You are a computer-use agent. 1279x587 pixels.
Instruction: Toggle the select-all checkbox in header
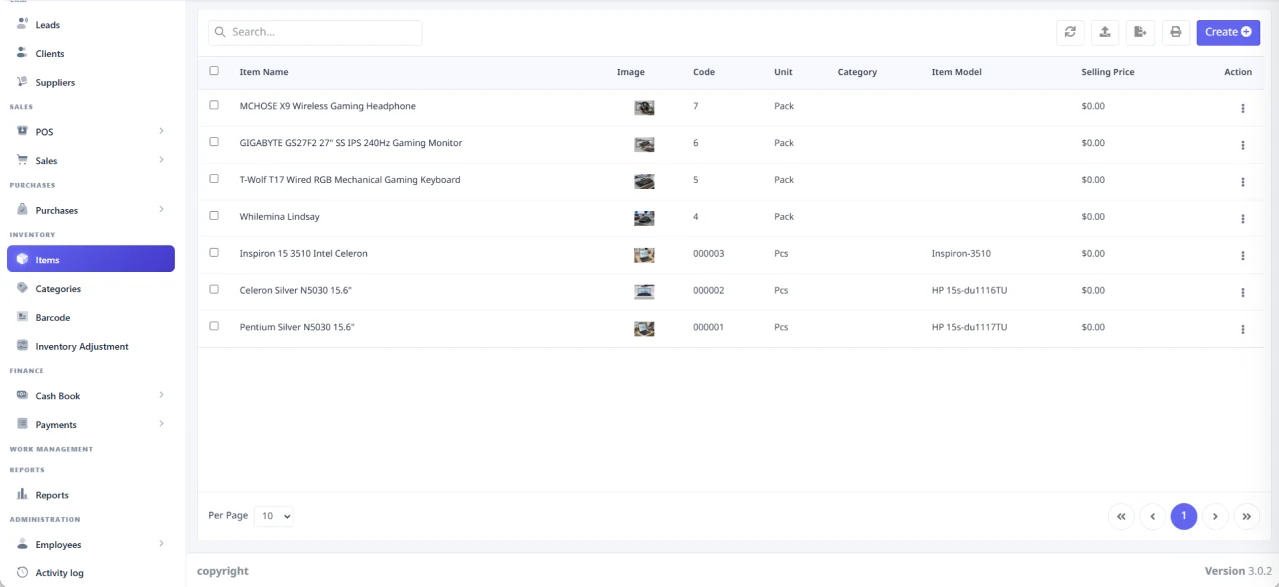[x=214, y=71]
